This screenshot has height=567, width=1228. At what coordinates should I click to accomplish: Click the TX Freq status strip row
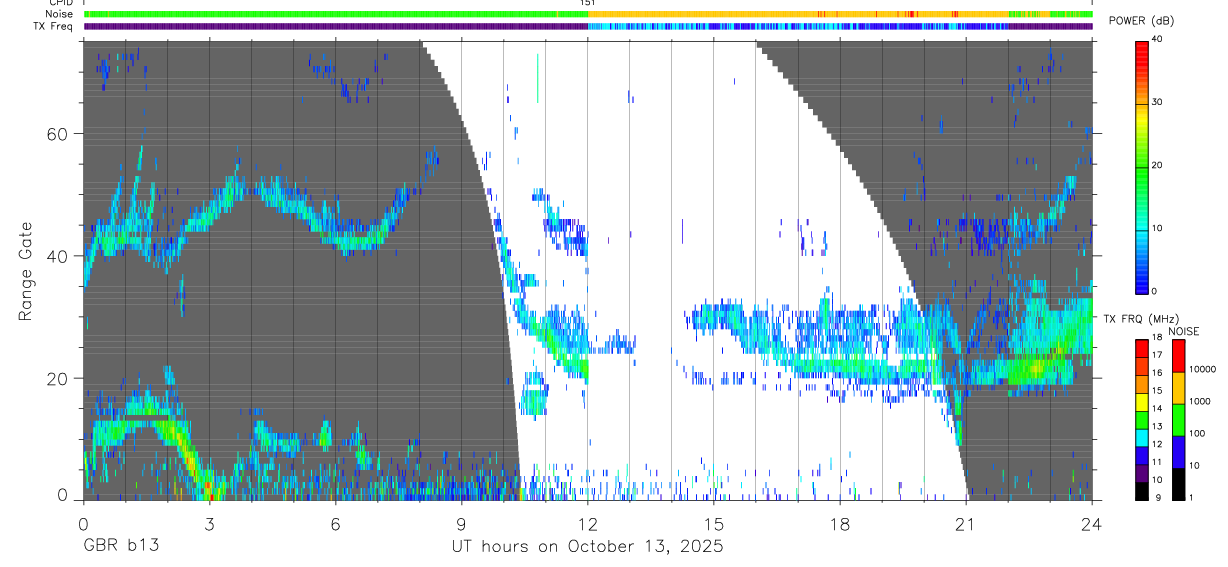(587, 27)
